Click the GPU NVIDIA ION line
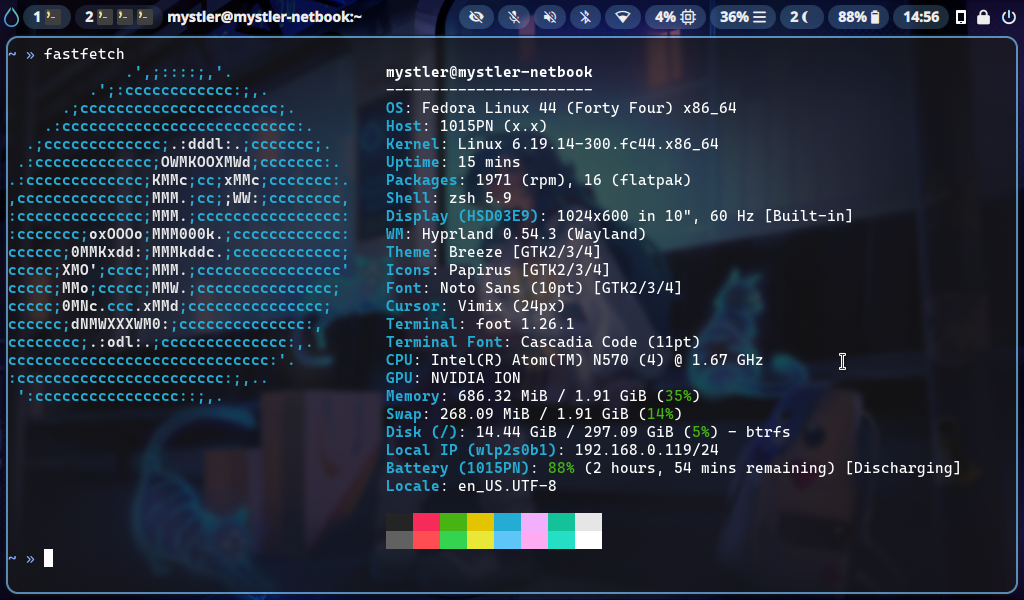Screen dimensions: 1024x600 pos(453,378)
